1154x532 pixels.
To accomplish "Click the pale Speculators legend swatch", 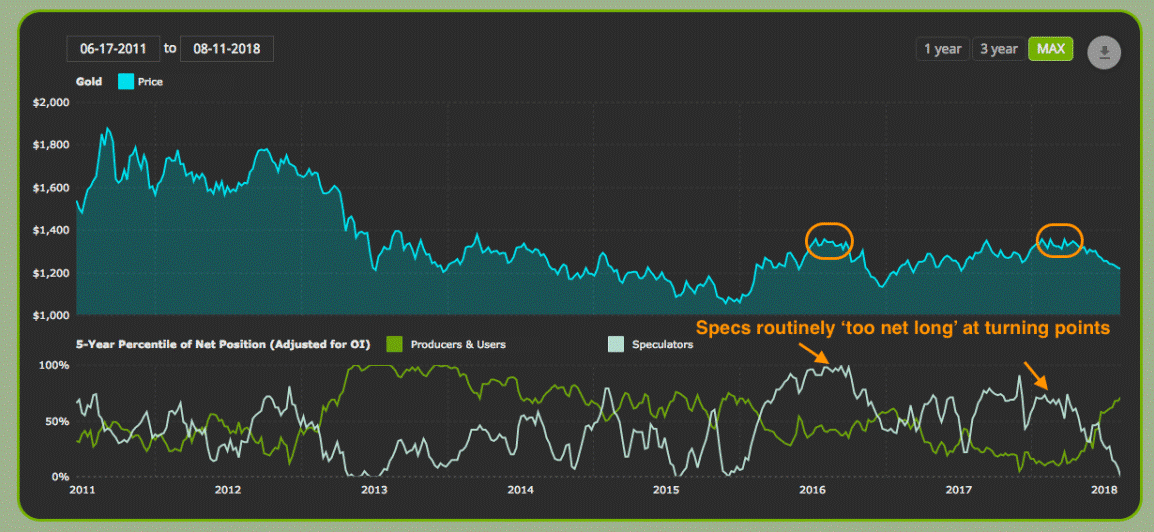I will point(616,344).
